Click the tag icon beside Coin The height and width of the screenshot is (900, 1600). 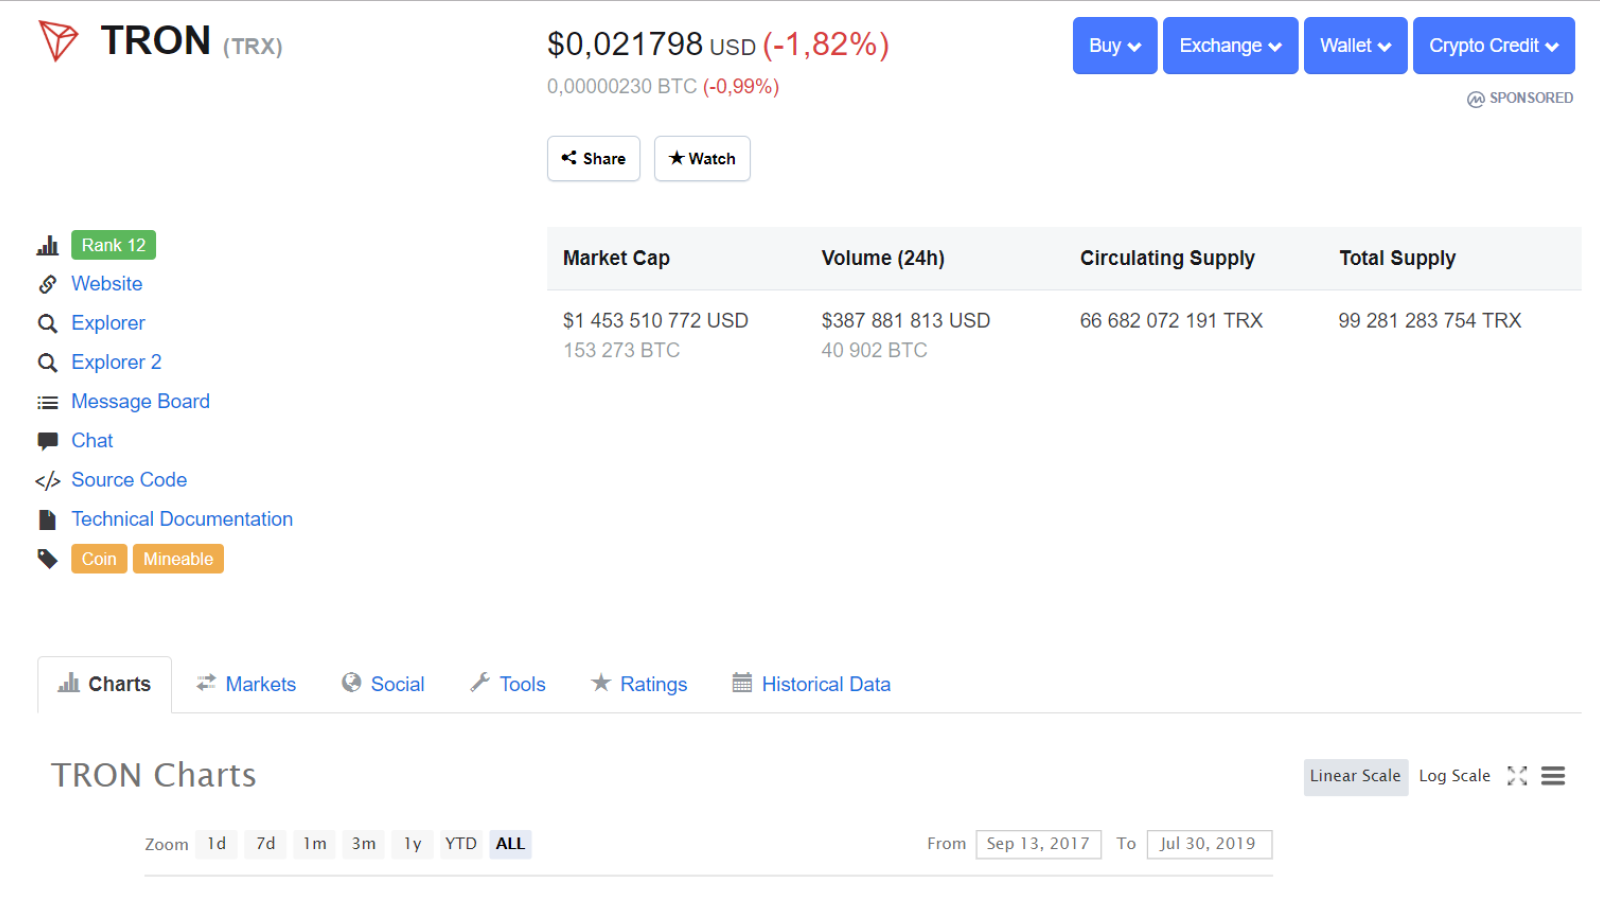click(x=47, y=558)
